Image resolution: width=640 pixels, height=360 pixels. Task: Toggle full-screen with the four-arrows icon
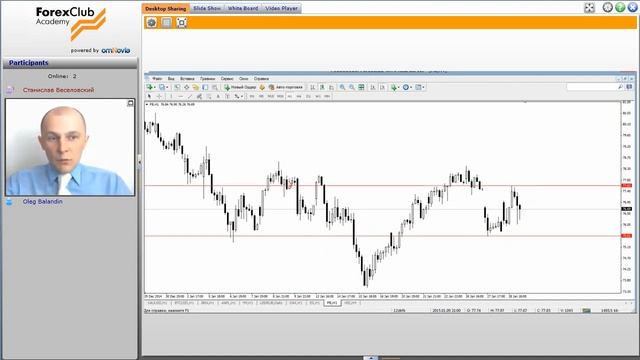589,8
